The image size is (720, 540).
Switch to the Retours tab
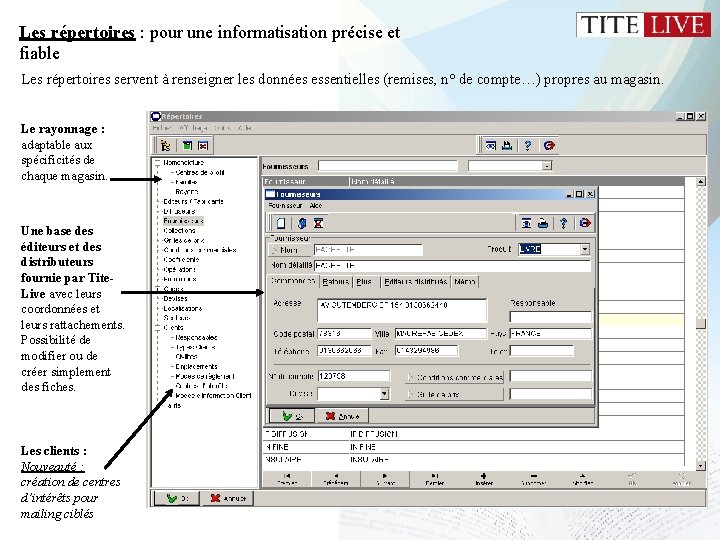coord(335,281)
